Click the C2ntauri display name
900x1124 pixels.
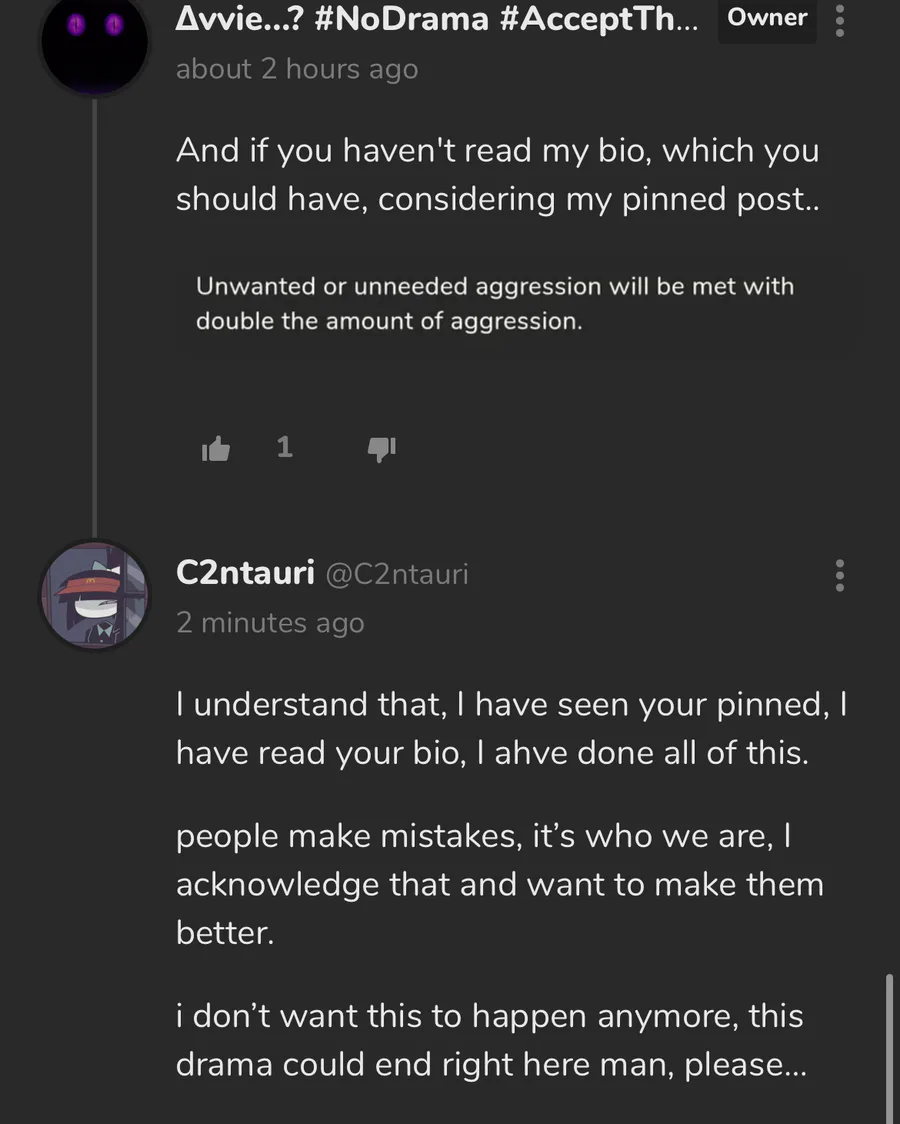click(x=245, y=573)
